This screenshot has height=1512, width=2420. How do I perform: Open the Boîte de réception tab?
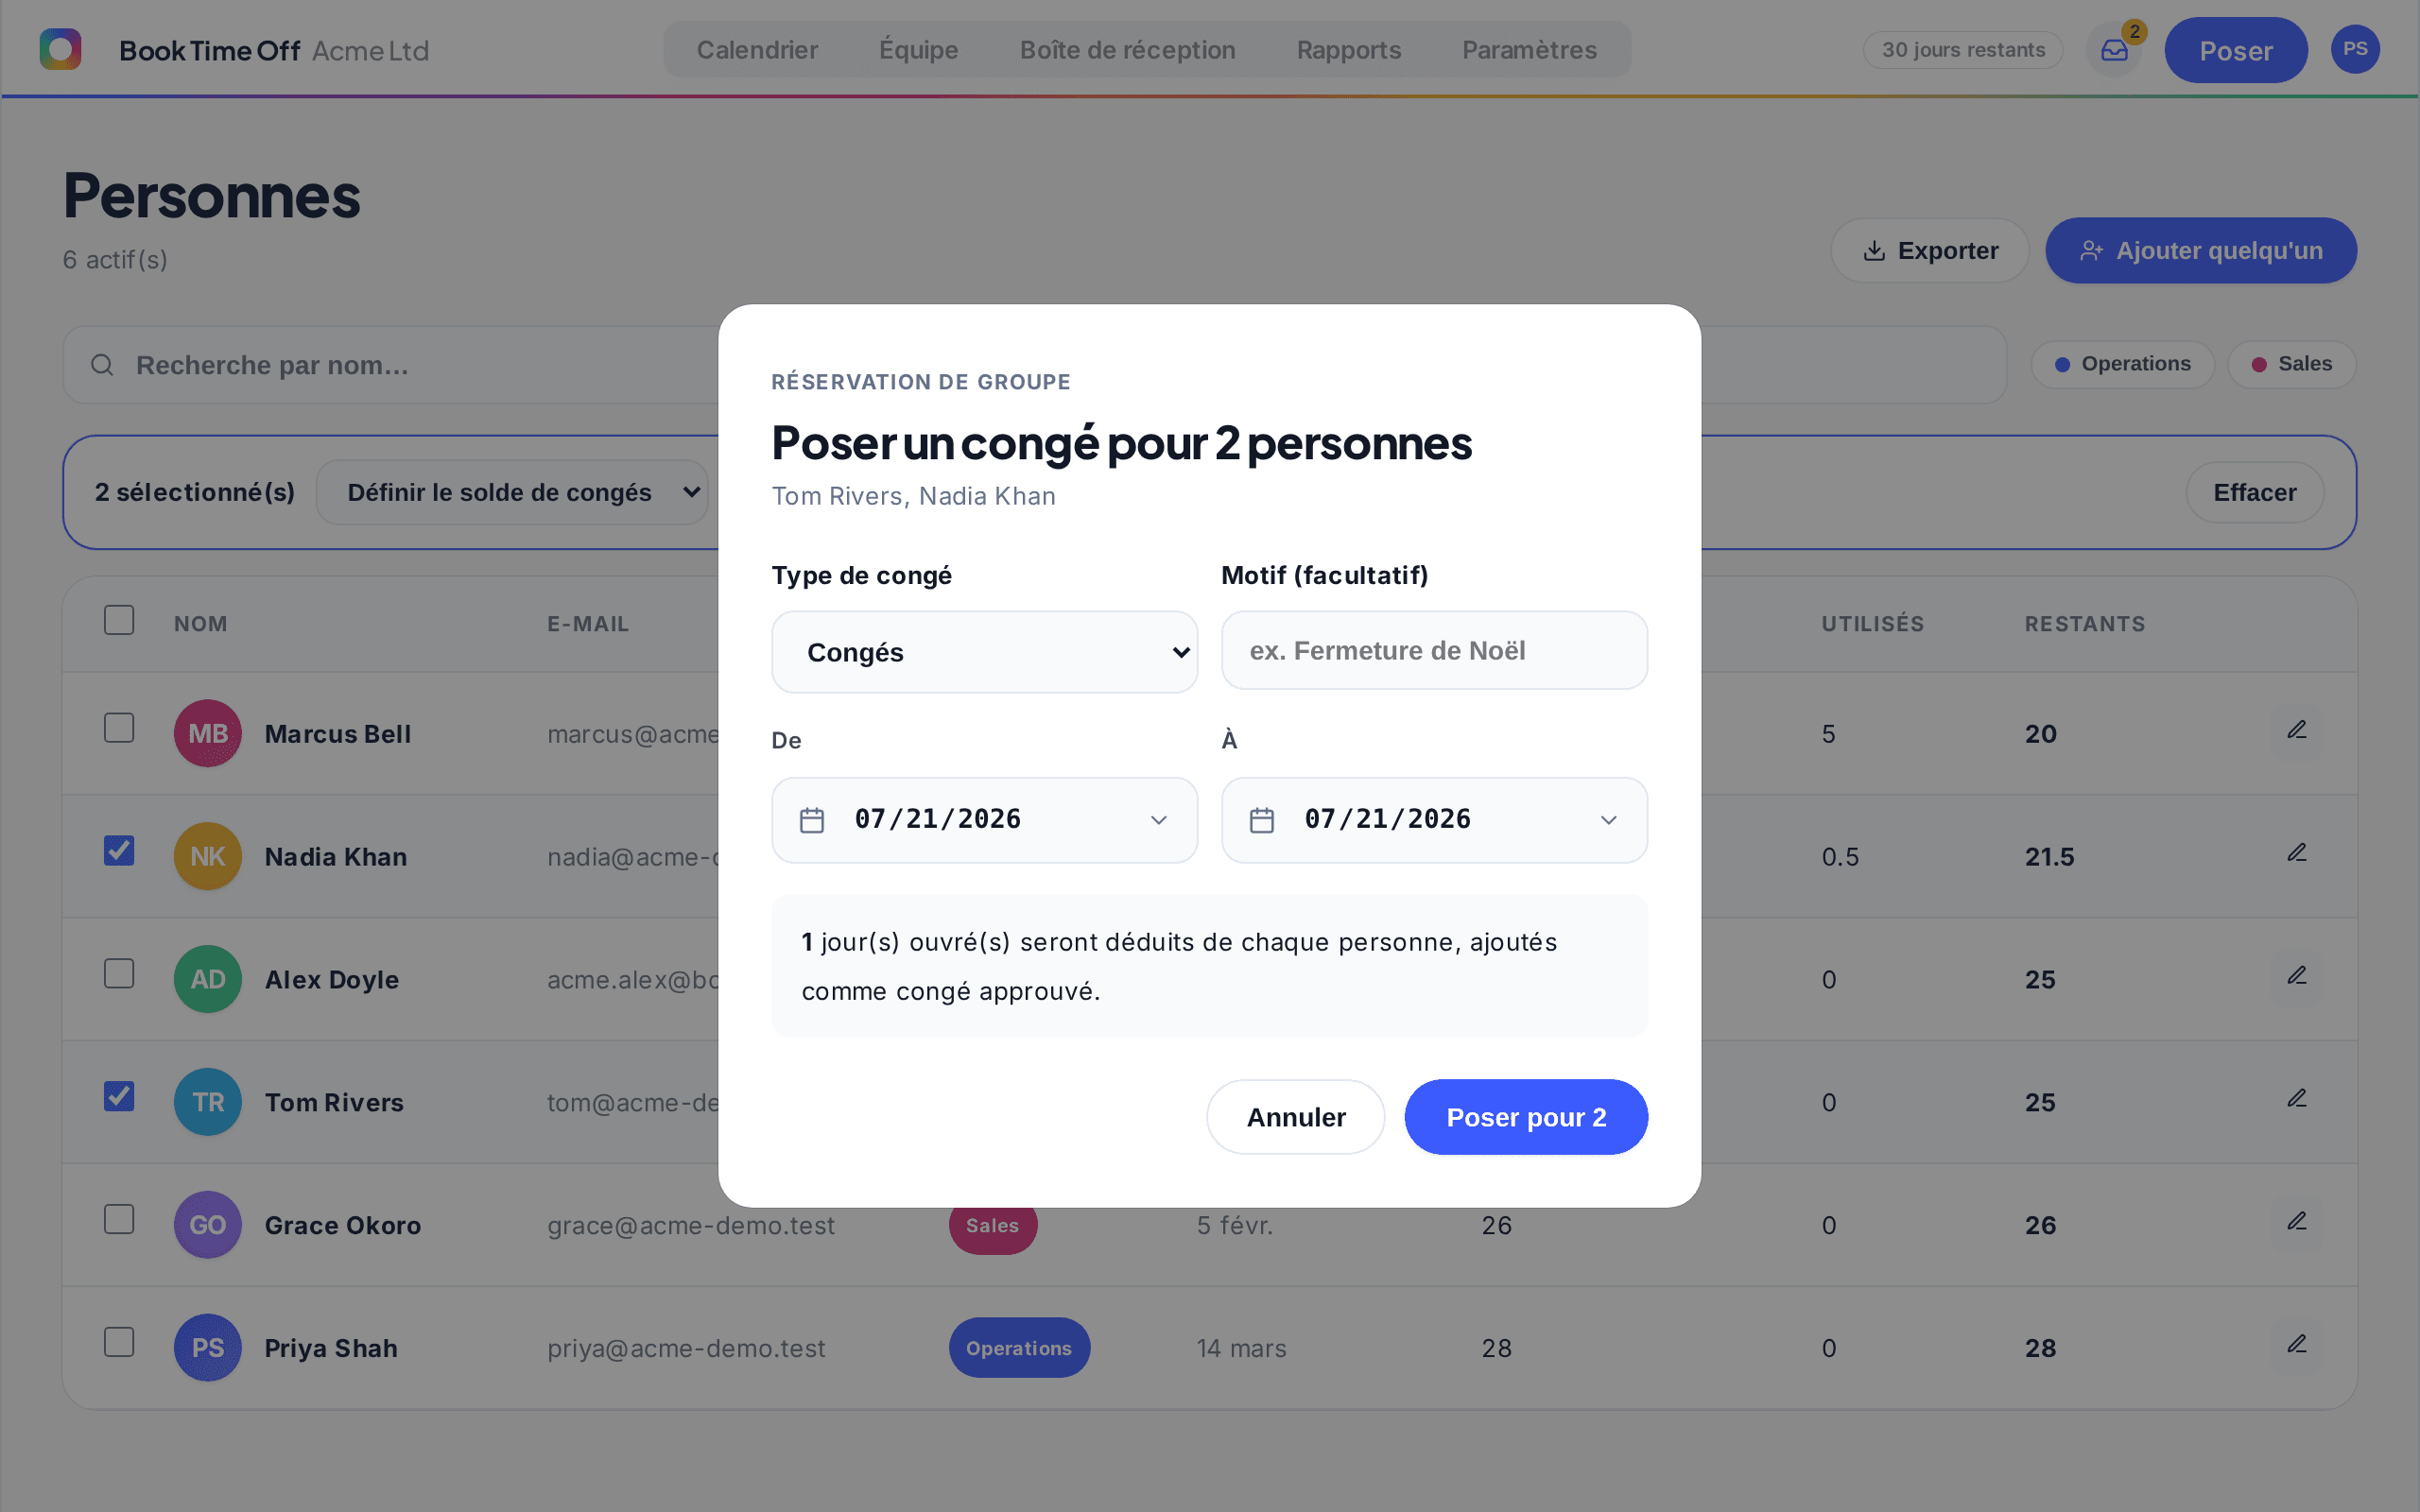click(x=1127, y=50)
